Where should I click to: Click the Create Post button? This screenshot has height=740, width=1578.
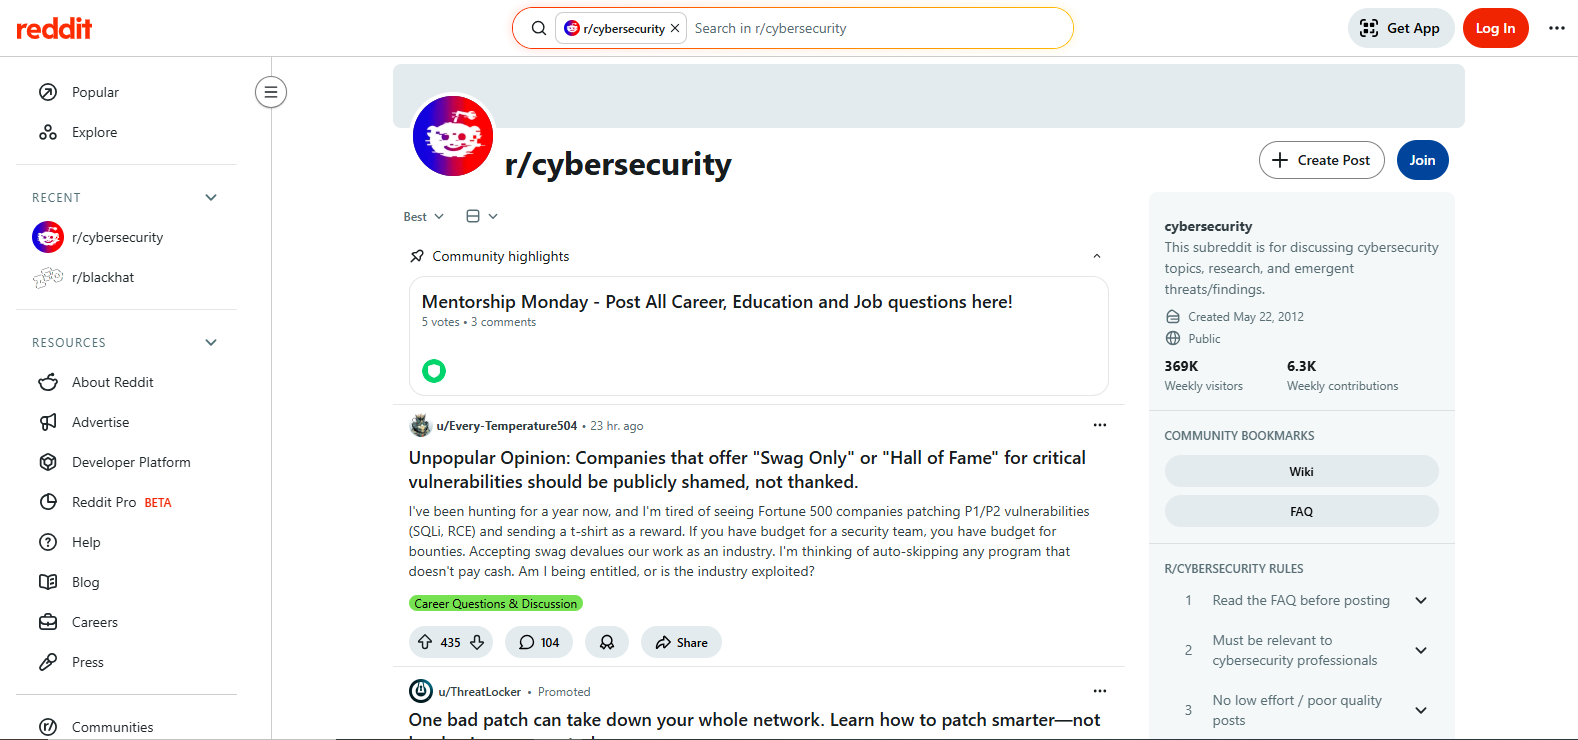(x=1321, y=160)
